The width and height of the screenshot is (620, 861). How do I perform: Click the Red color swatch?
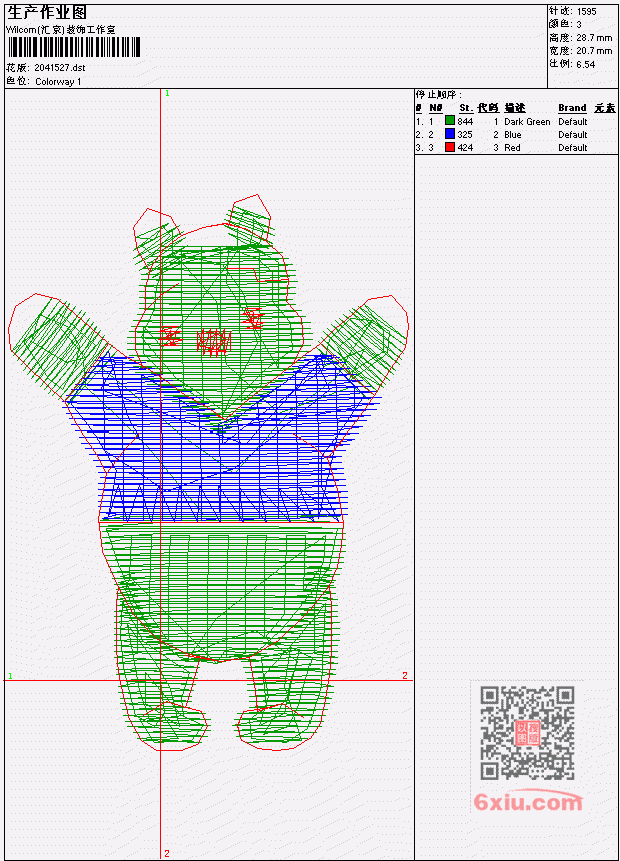coord(450,147)
